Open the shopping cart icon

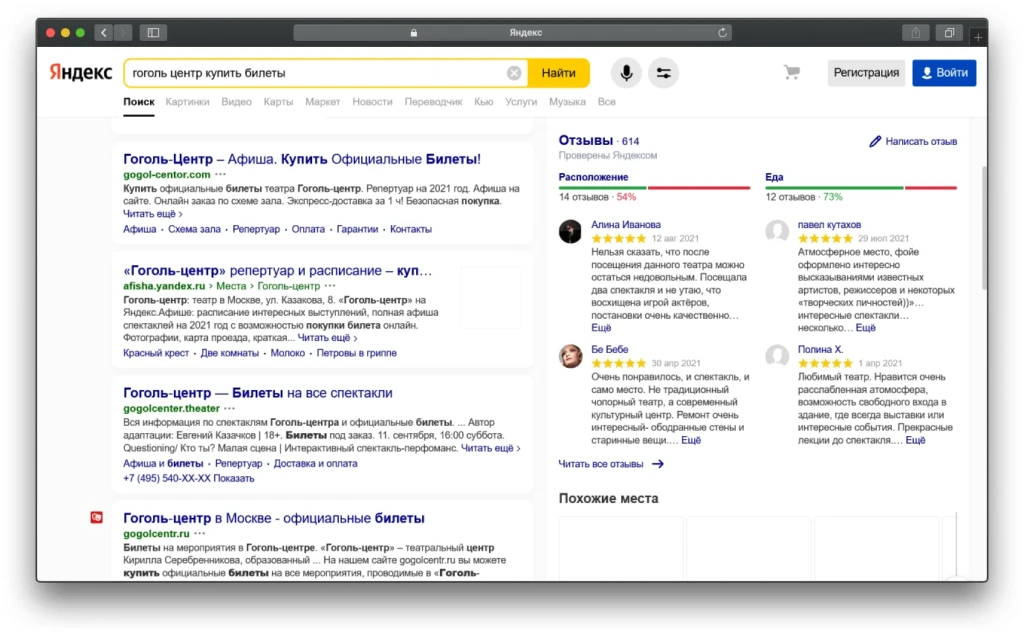coord(792,72)
